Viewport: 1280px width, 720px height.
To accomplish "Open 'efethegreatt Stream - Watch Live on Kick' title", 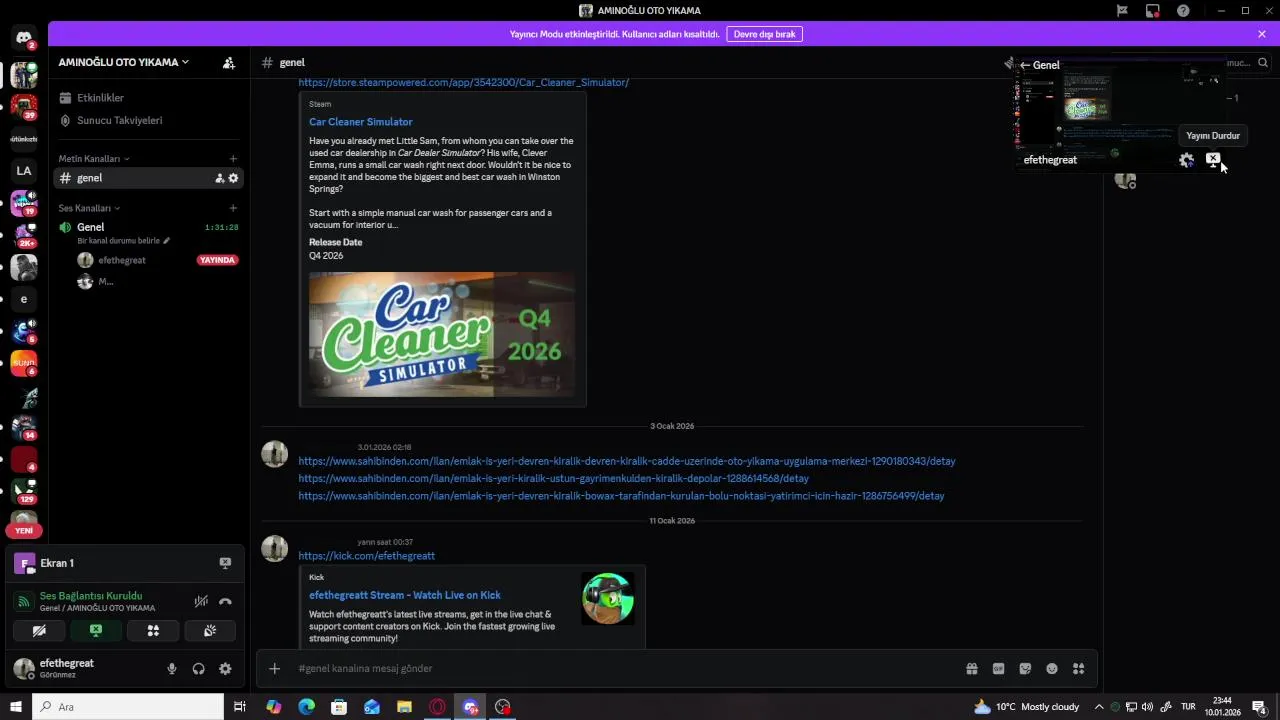I will pyautogui.click(x=405, y=595).
